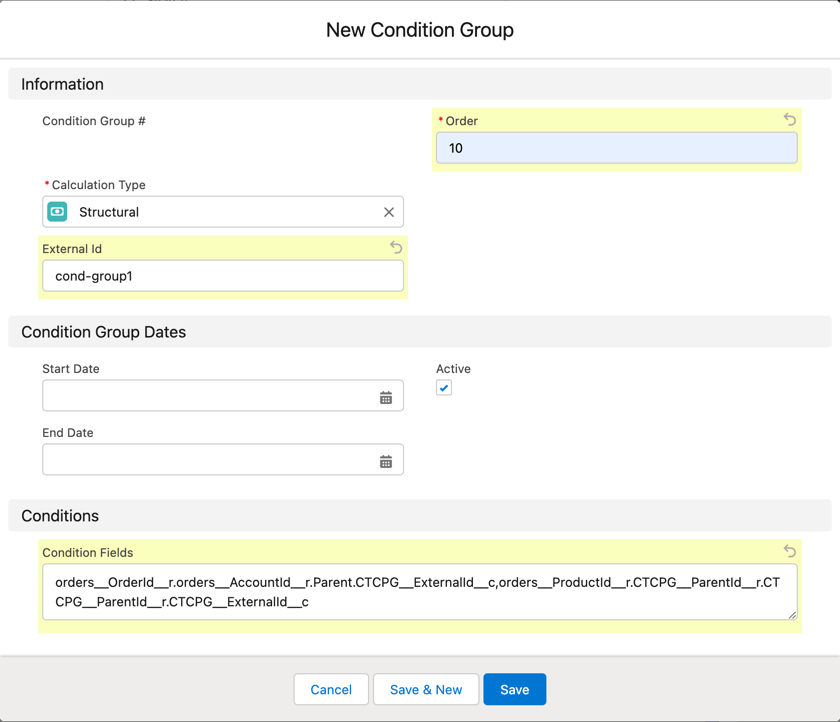
Task: Click the empty Start Date input
Action: coord(200,396)
